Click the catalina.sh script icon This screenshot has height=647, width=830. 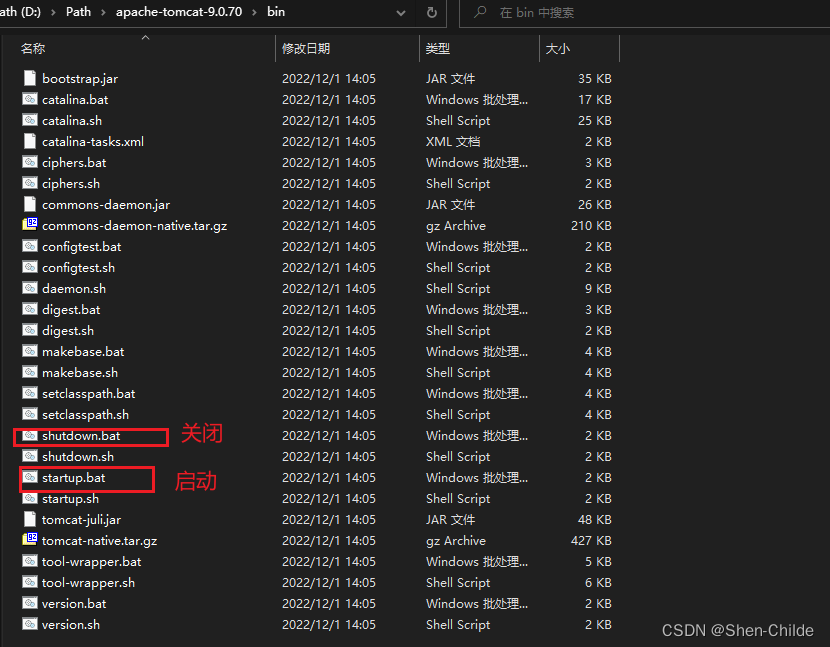tap(30, 120)
